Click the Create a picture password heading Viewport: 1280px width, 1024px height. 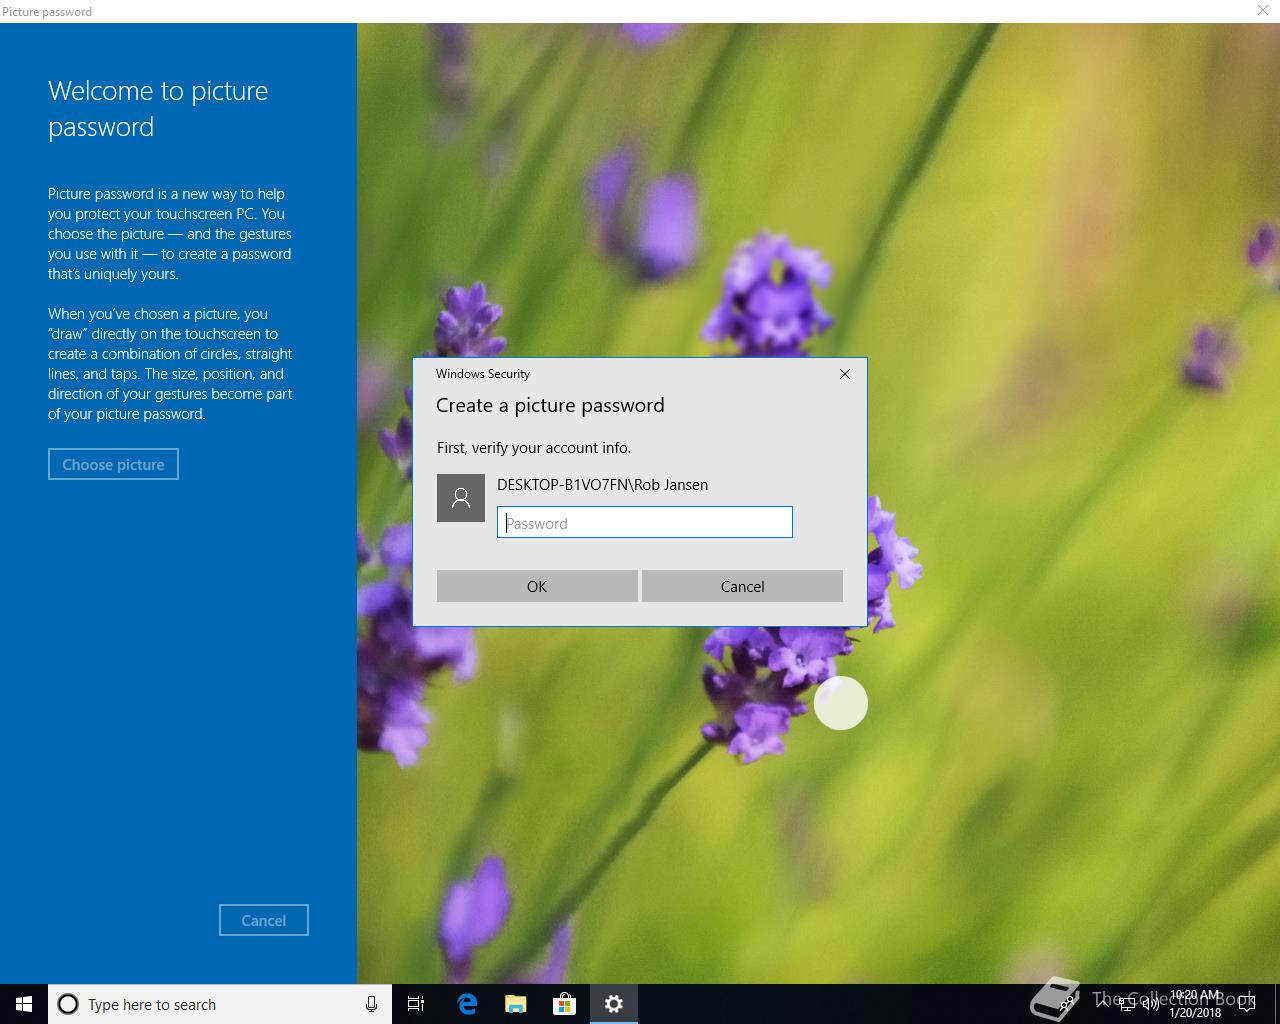pyautogui.click(x=550, y=405)
